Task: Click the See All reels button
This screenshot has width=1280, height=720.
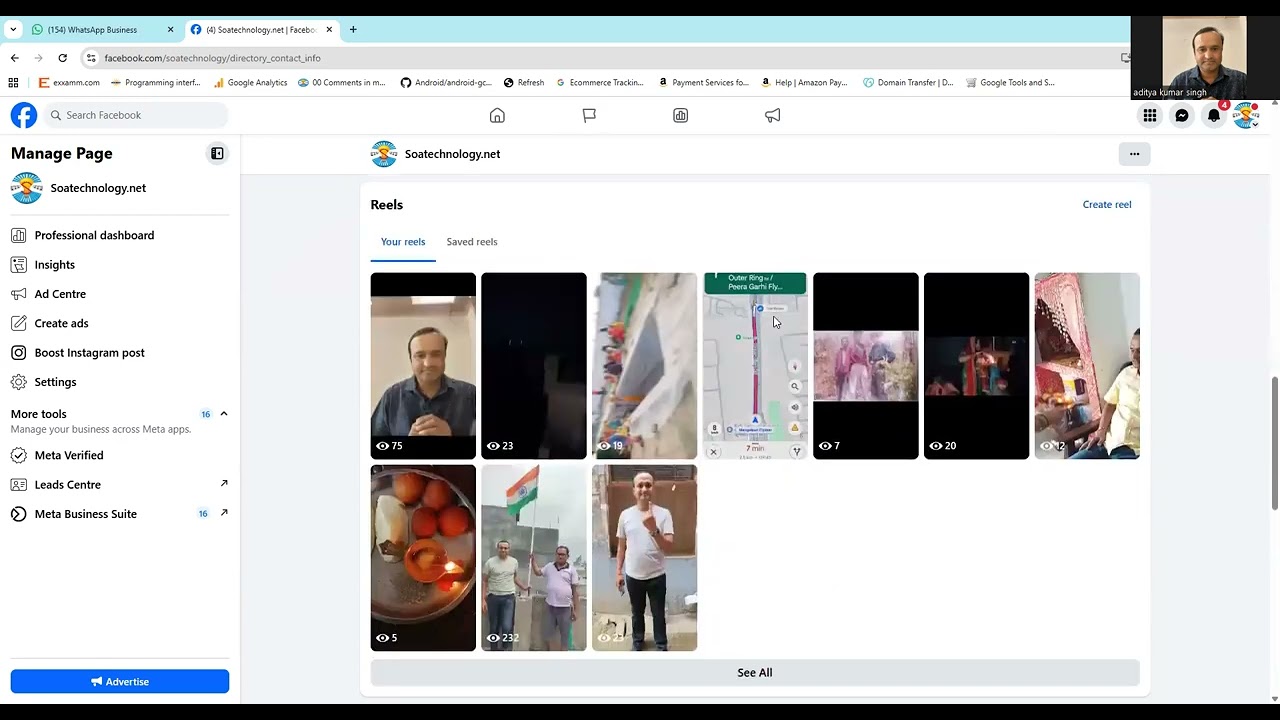Action: click(755, 673)
